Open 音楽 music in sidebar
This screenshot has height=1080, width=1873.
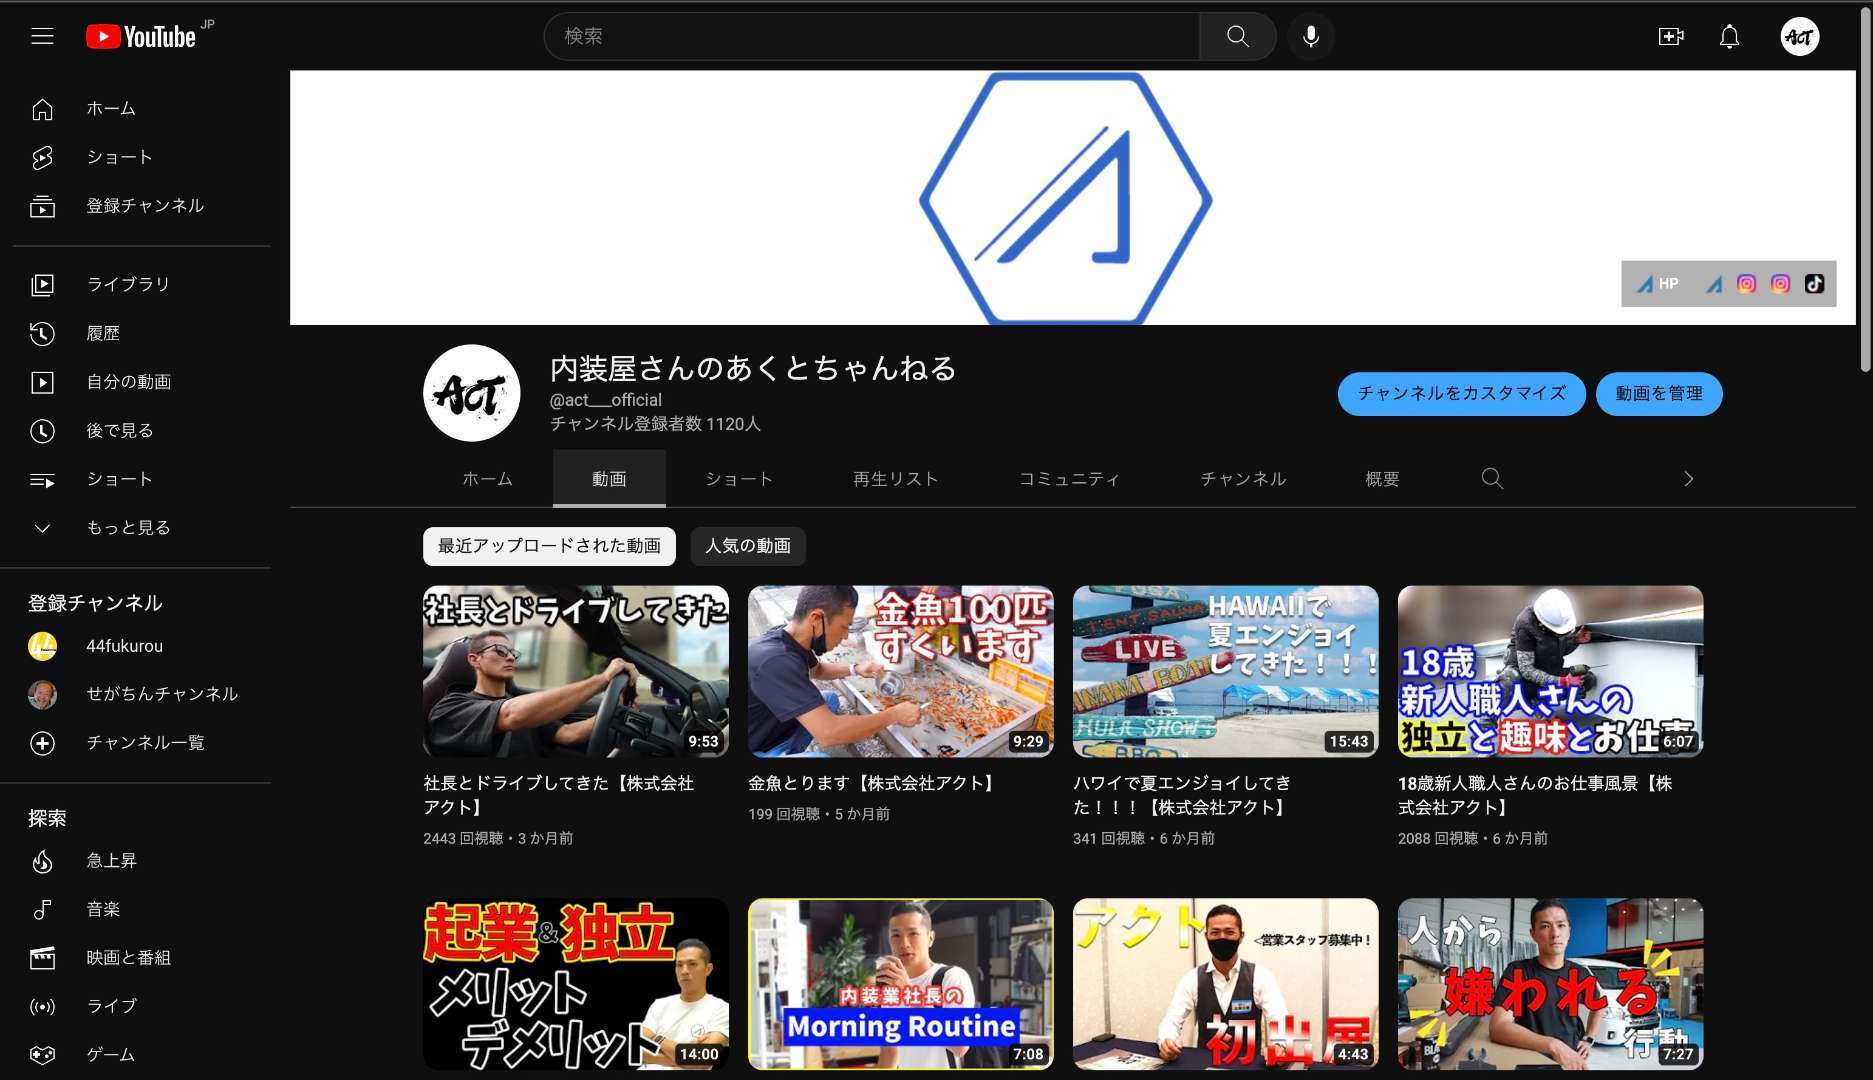coord(135,910)
